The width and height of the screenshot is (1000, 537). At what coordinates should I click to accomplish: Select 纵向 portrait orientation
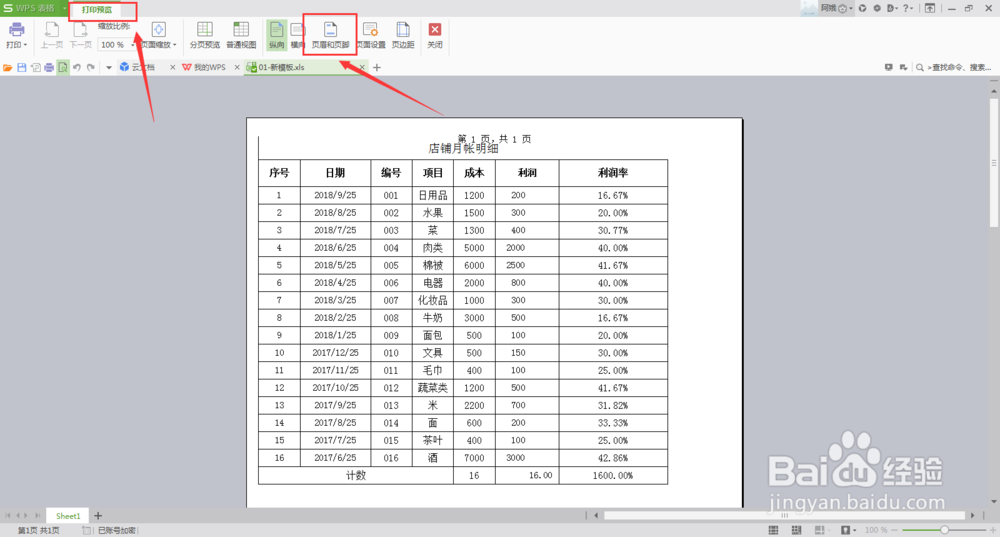click(x=276, y=34)
